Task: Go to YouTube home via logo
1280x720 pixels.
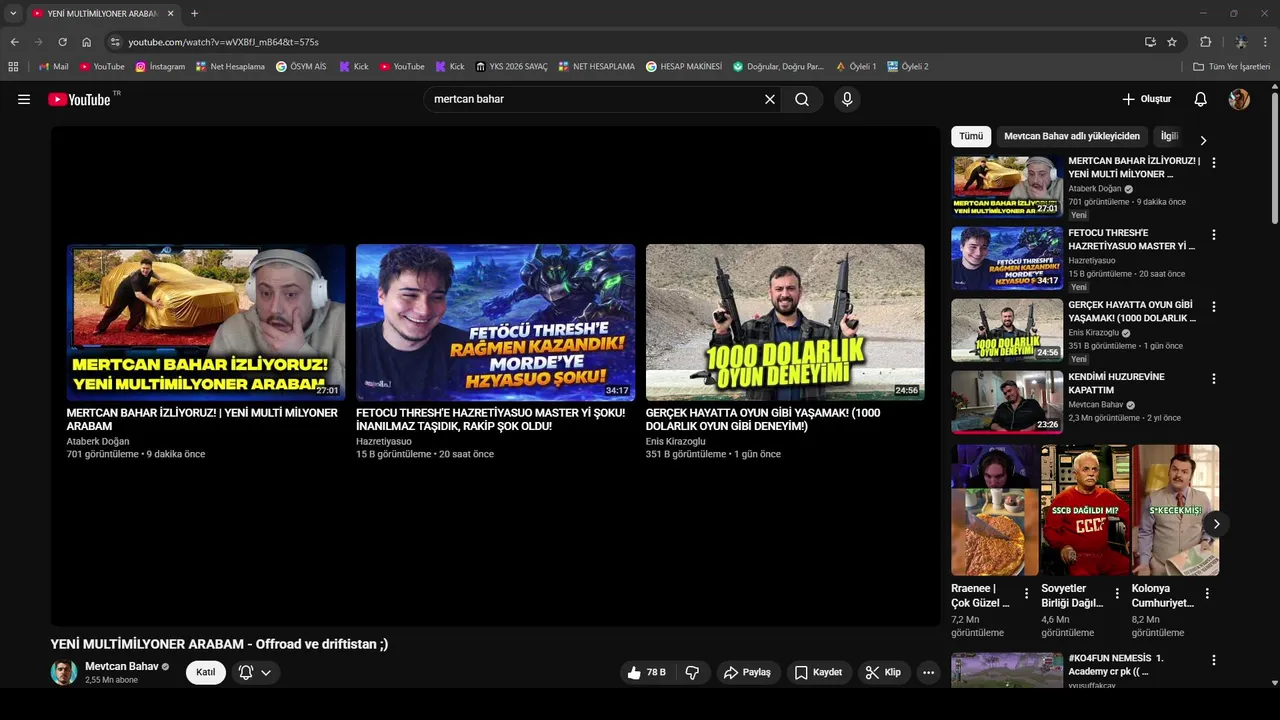Action: (x=79, y=99)
